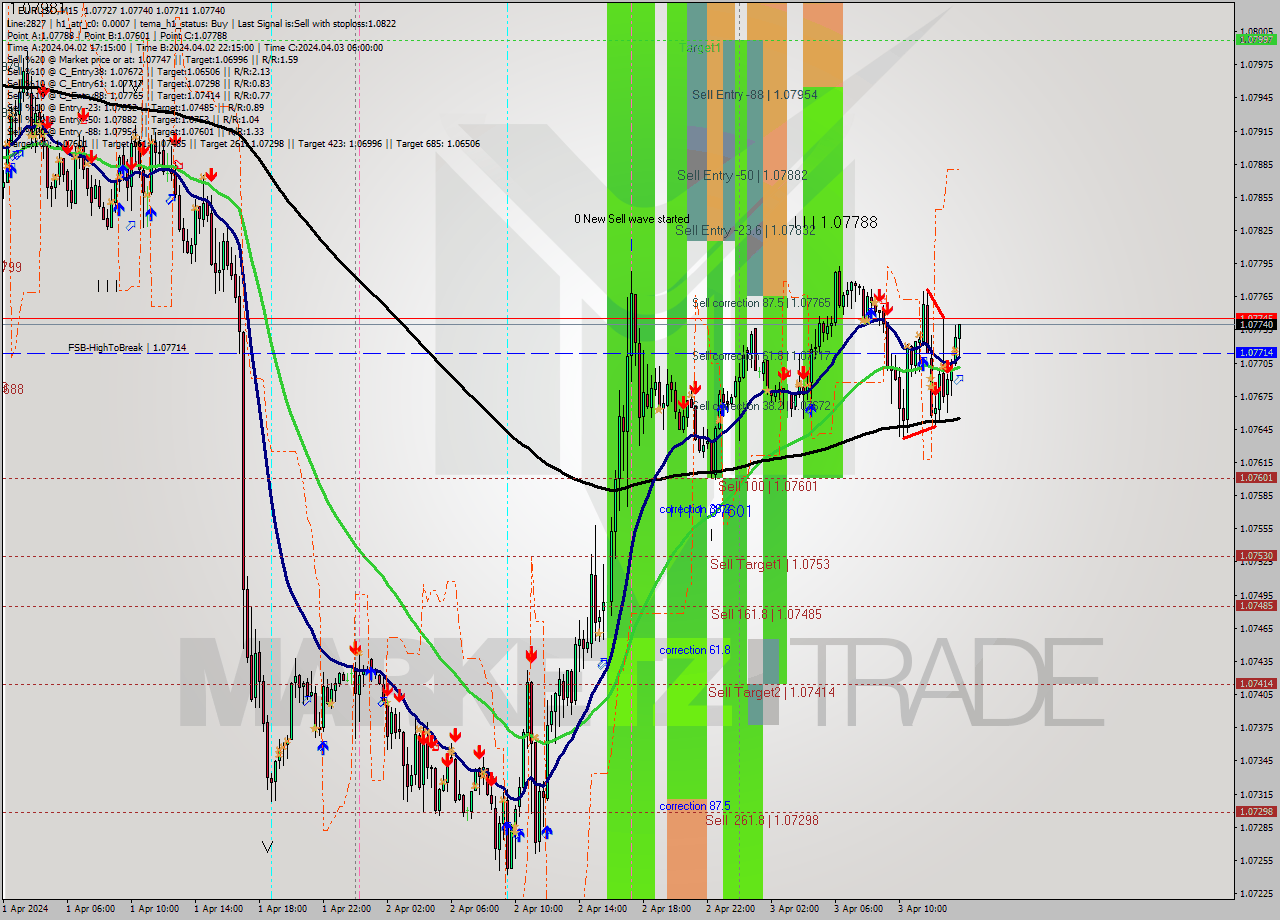Click the 1.07345 price scale value
Image resolution: width=1280 pixels, height=920 pixels.
[x=1256, y=761]
